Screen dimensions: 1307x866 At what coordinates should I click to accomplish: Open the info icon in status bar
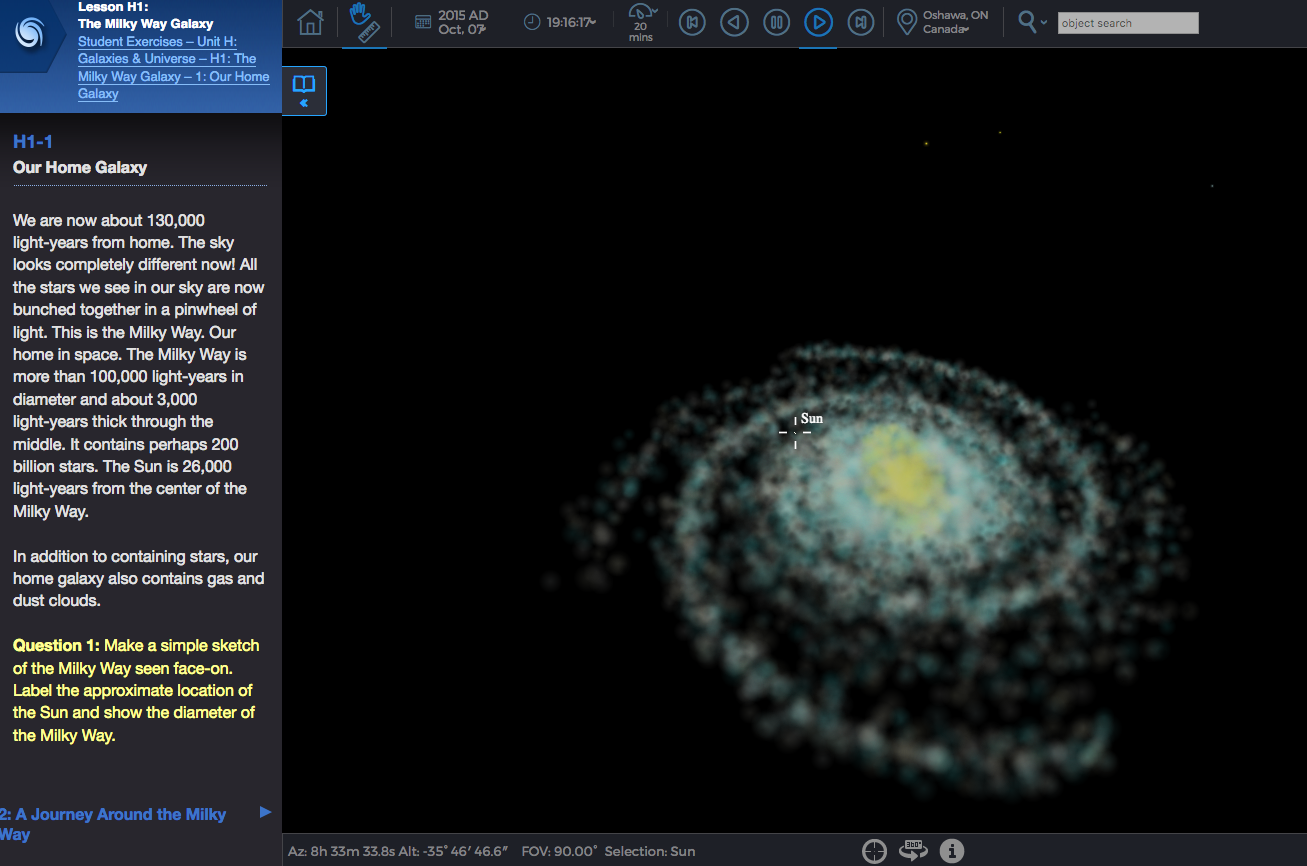(952, 851)
